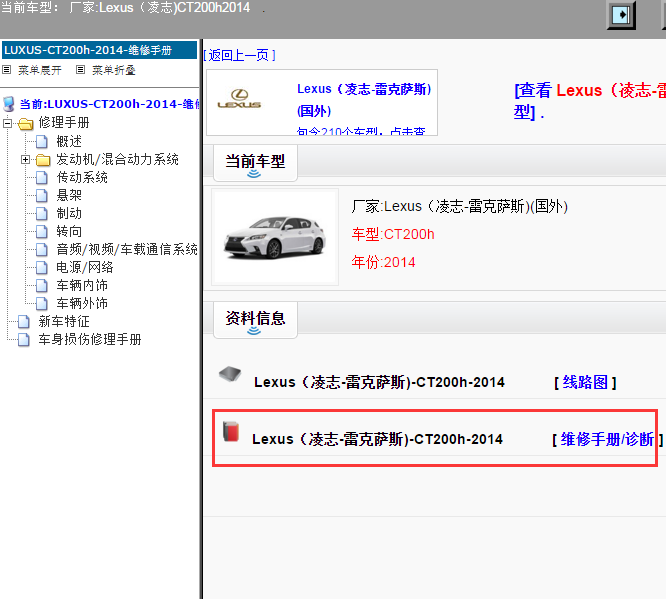Open 制动 in the tree

pos(69,213)
